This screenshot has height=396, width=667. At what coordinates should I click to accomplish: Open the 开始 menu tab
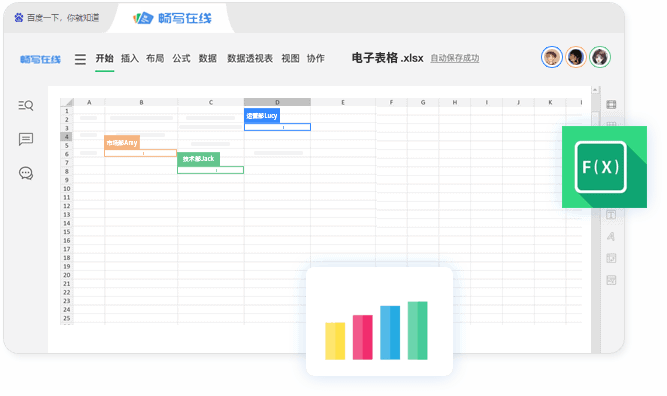104,58
